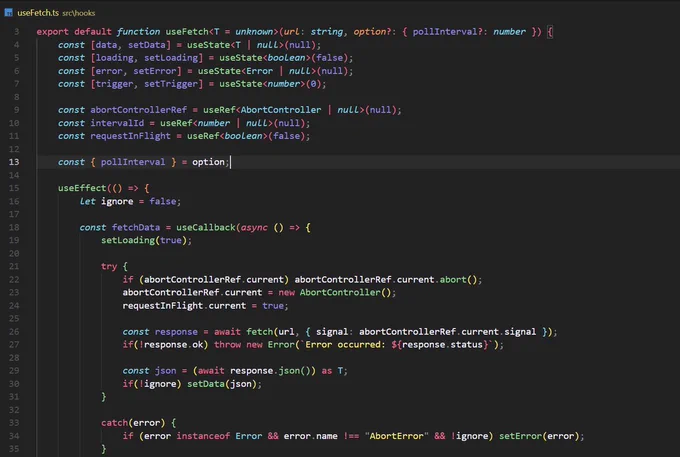Click 'setLoading' in the line 5 declaration
Screen dimensions: 680x457
pos(171,58)
